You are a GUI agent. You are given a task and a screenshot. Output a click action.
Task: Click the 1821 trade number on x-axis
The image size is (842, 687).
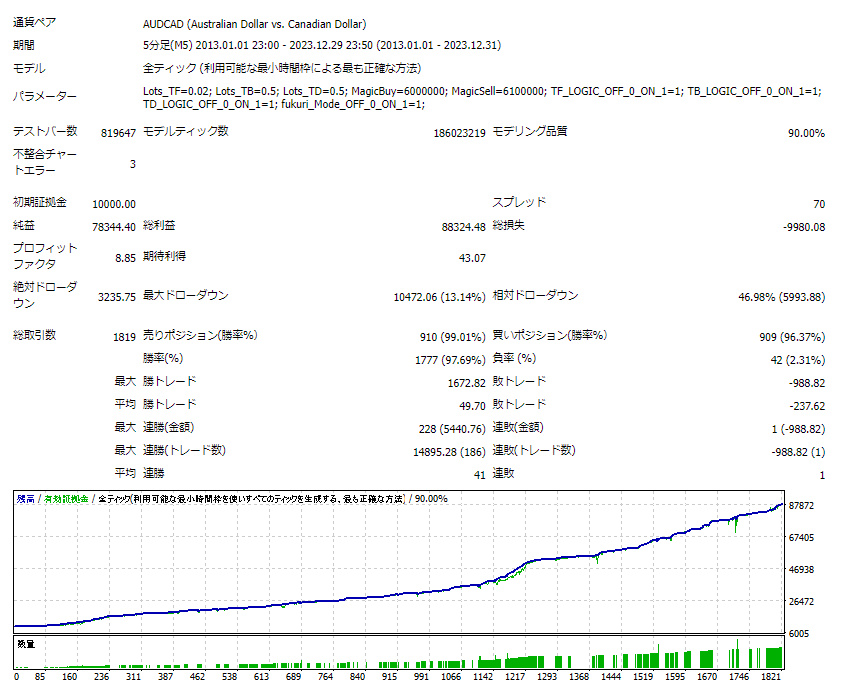(x=771, y=677)
